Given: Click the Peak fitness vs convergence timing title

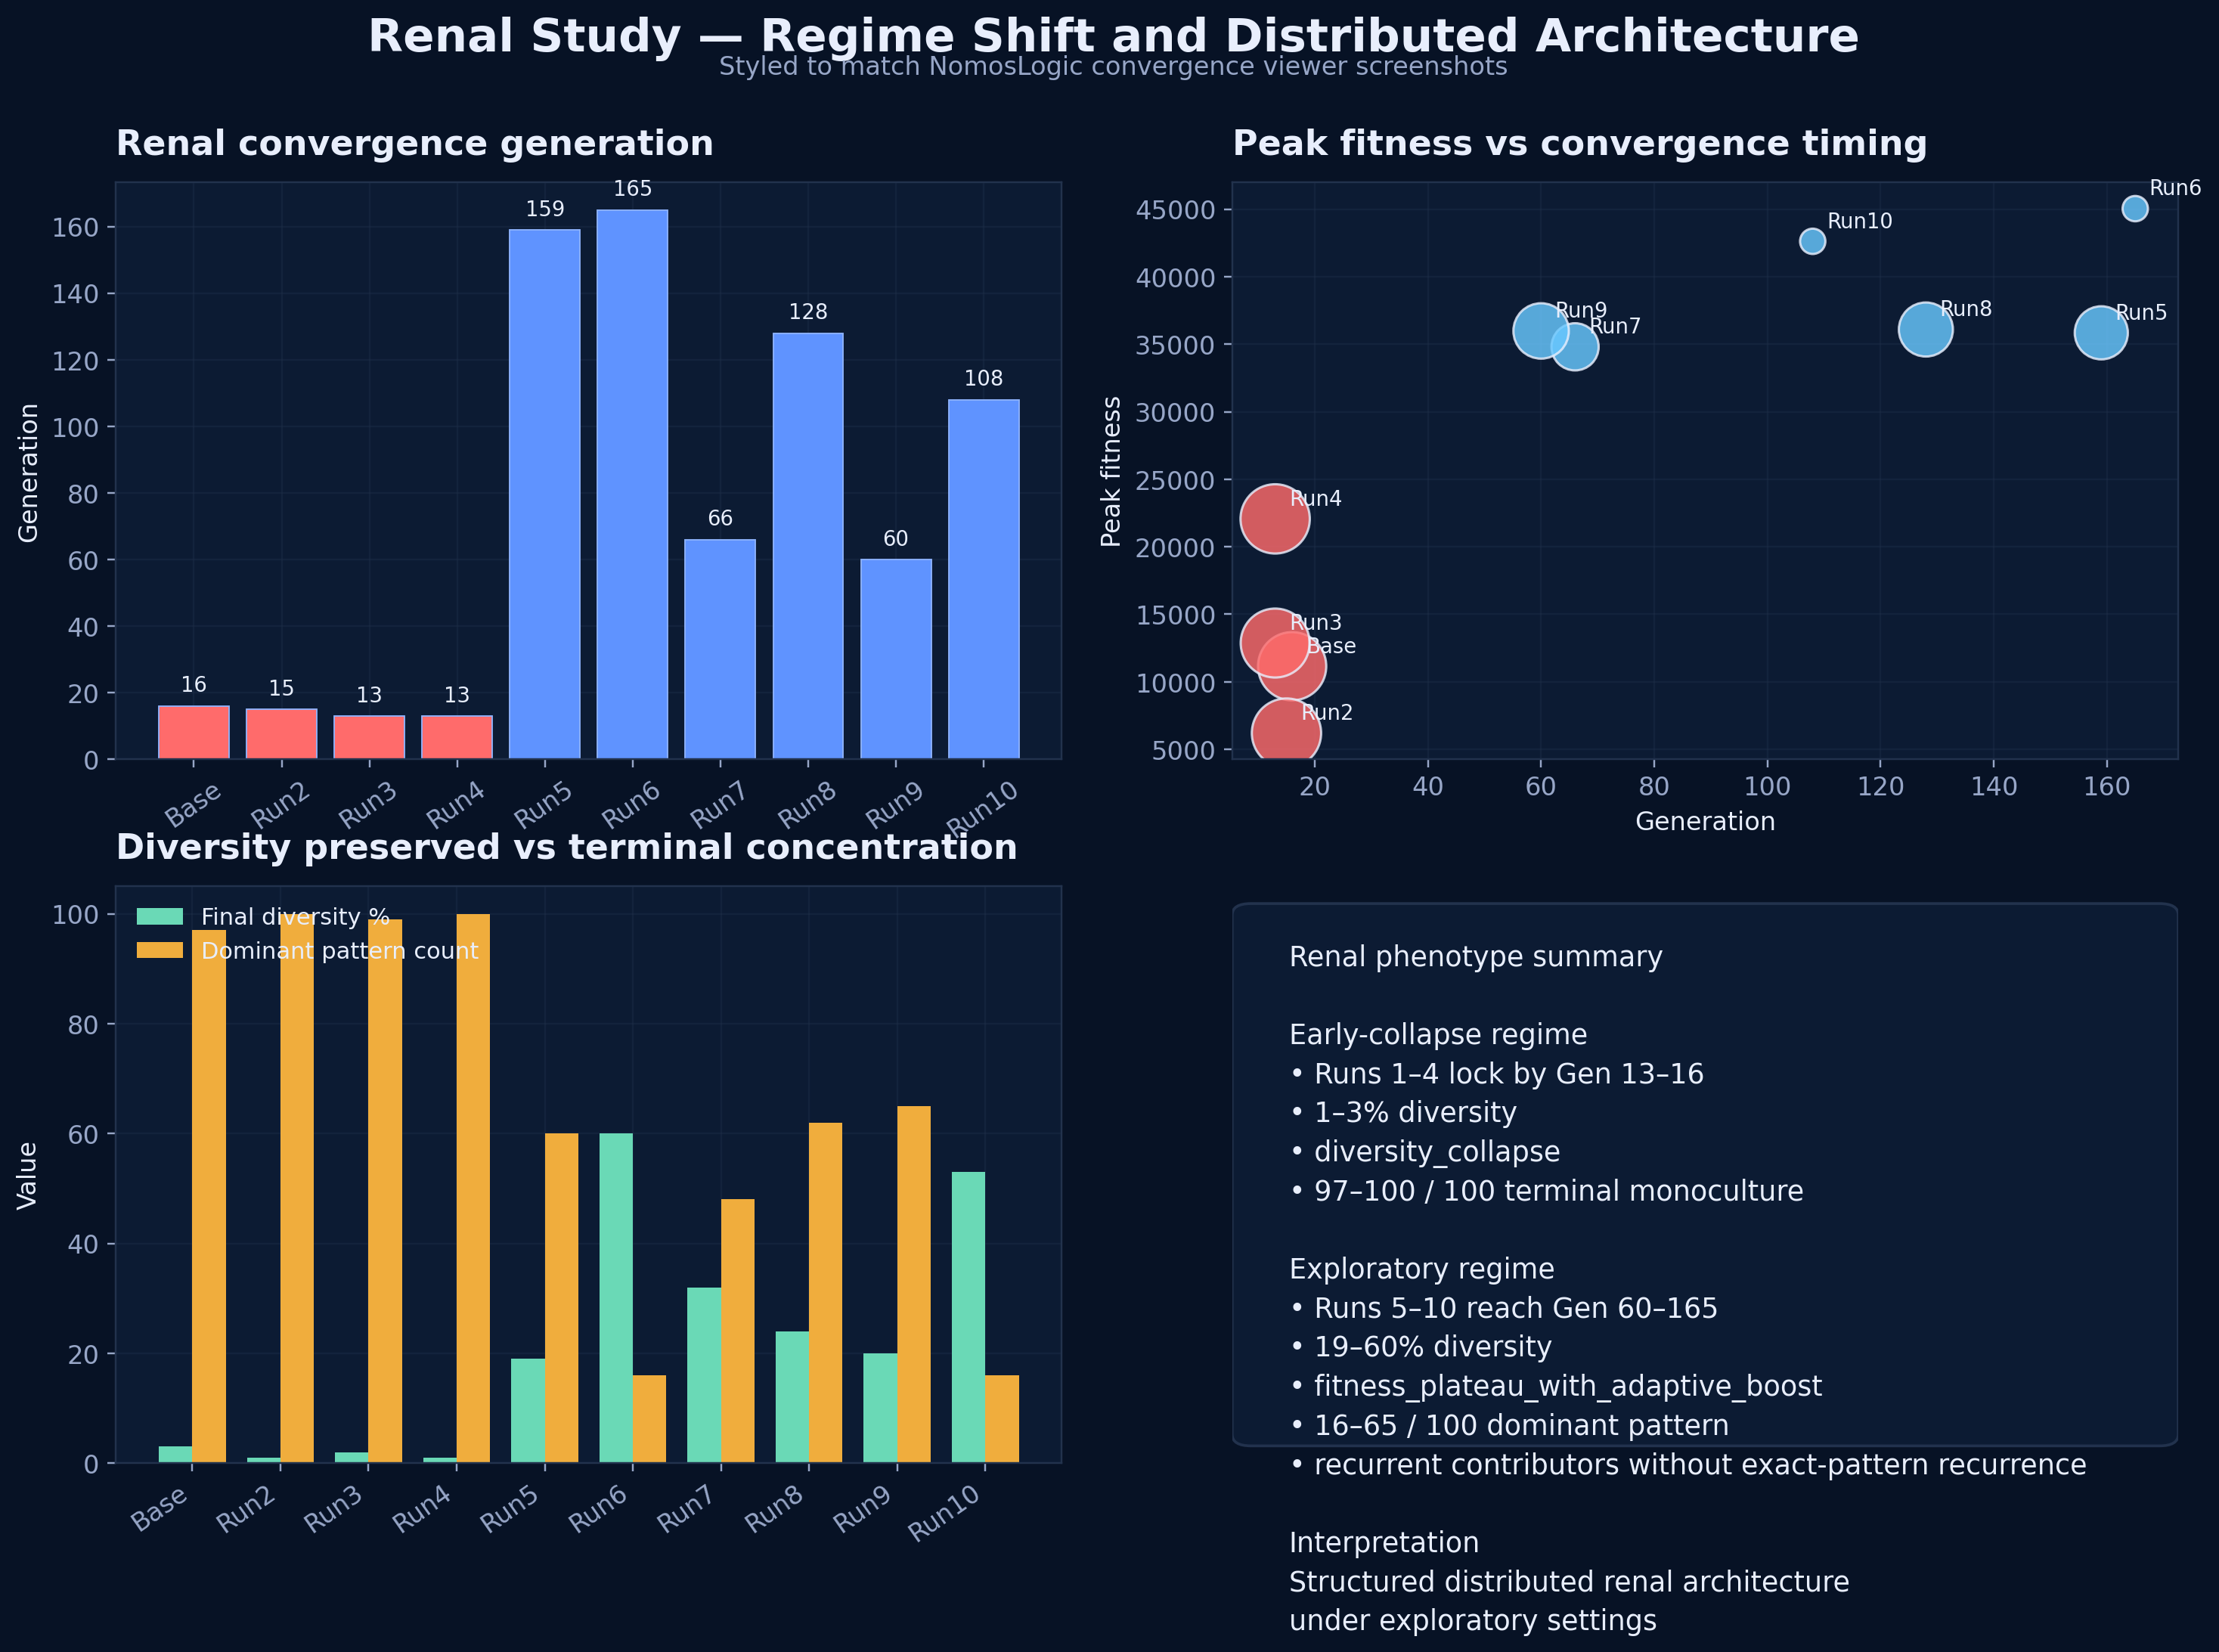Looking at the screenshot, I should (1579, 144).
